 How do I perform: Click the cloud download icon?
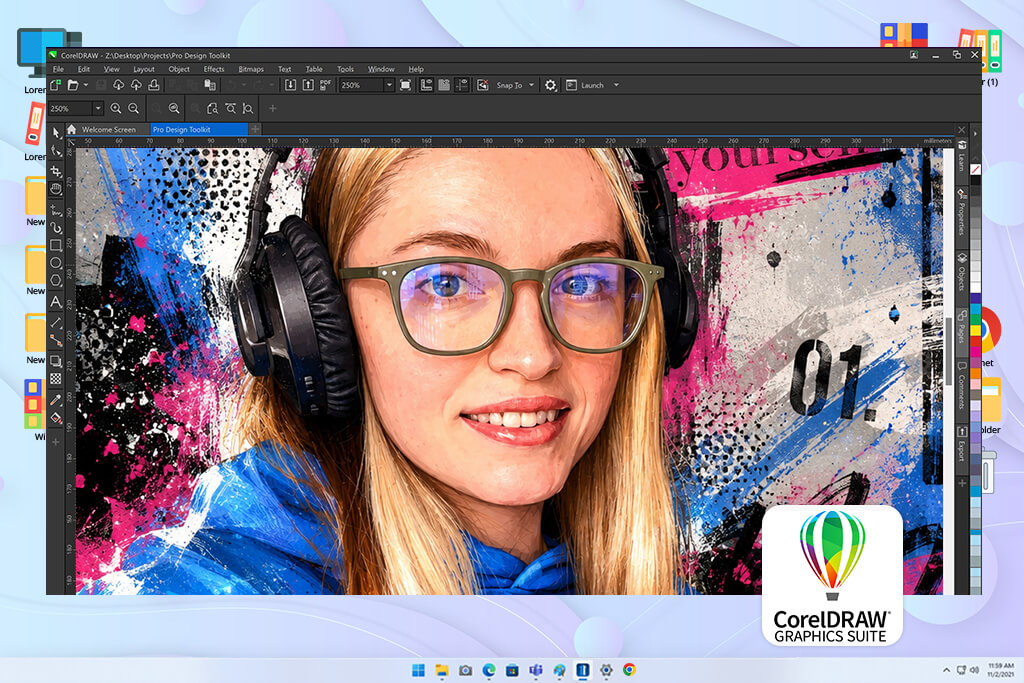point(118,85)
